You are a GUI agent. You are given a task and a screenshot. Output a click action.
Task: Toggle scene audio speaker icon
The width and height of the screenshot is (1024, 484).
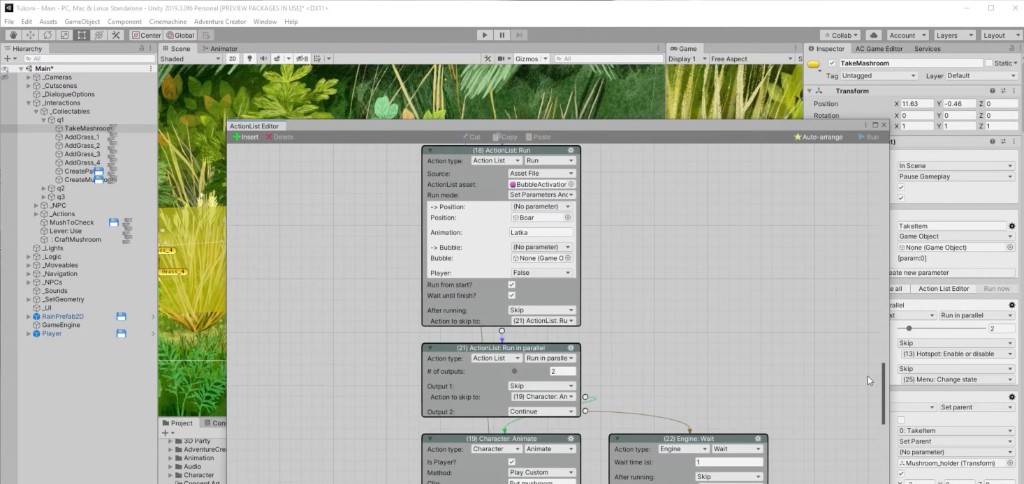263,59
